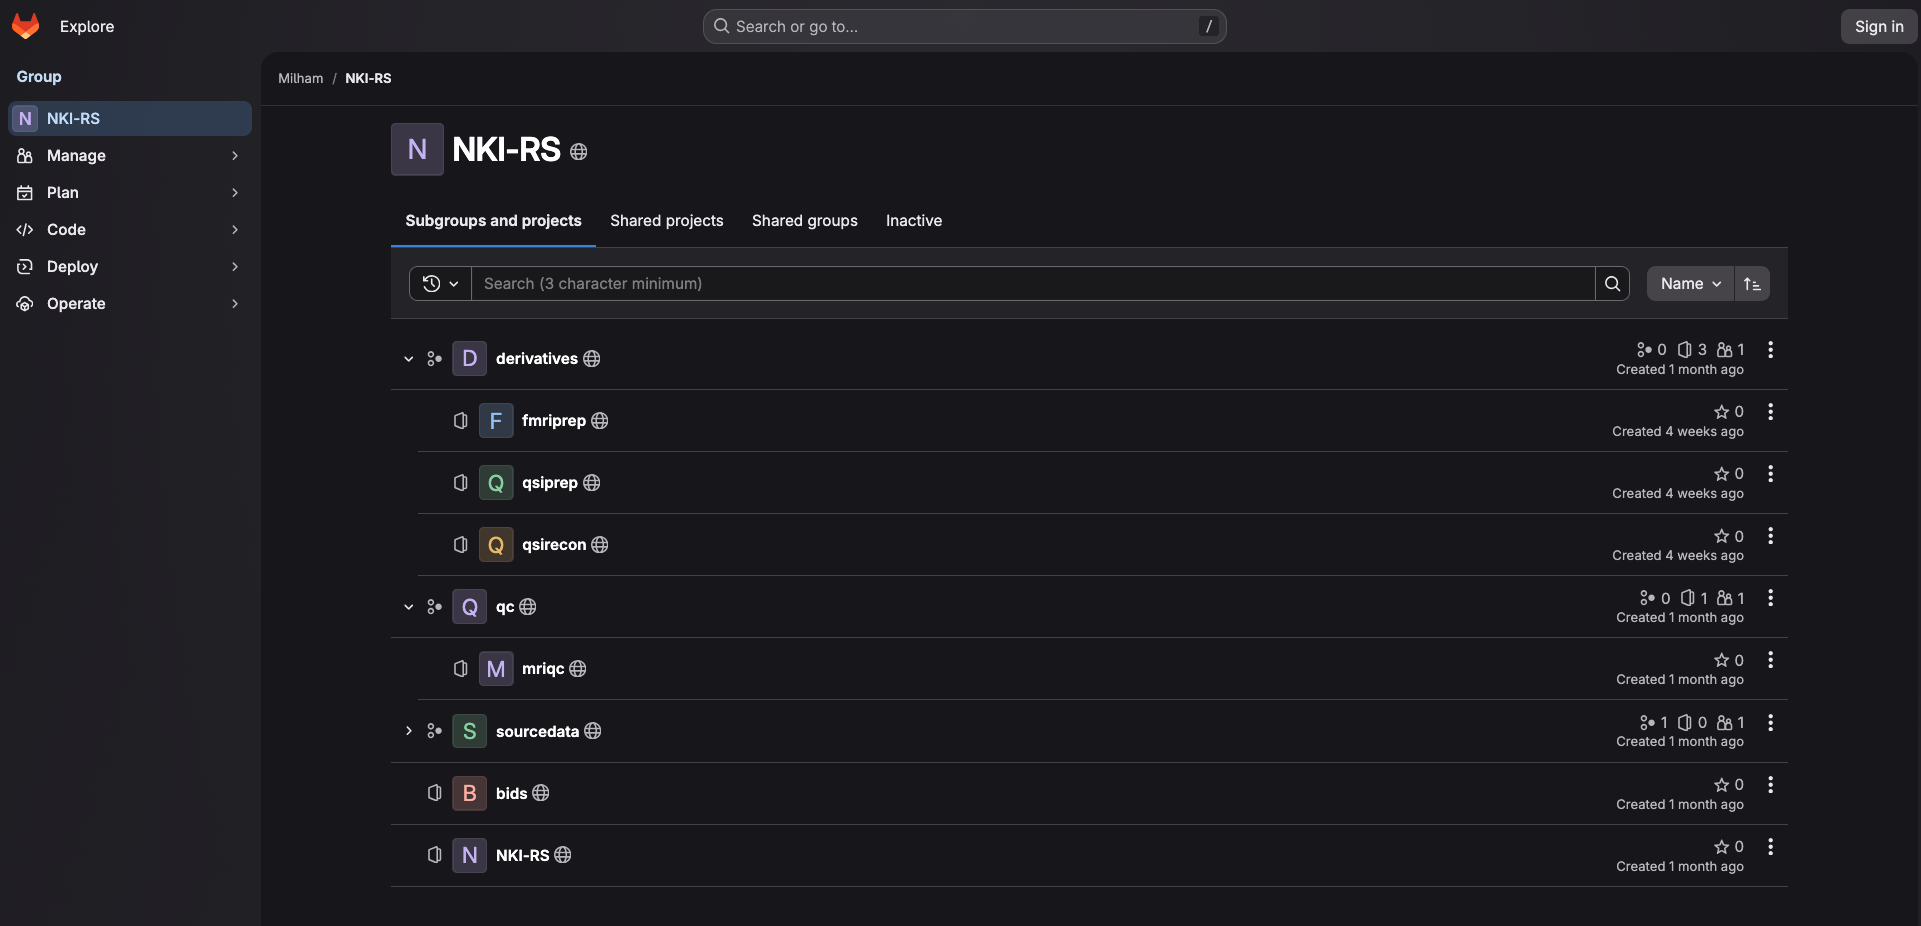Open the fmriprep project link
Screen dimensions: 1921x926
coord(554,421)
